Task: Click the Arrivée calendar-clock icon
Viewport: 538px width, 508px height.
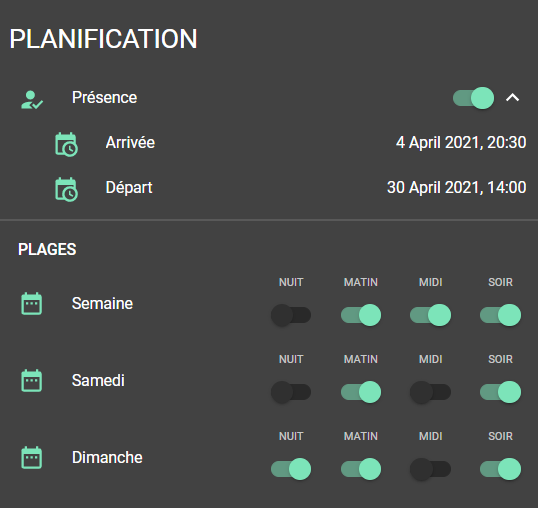Action: point(66,144)
